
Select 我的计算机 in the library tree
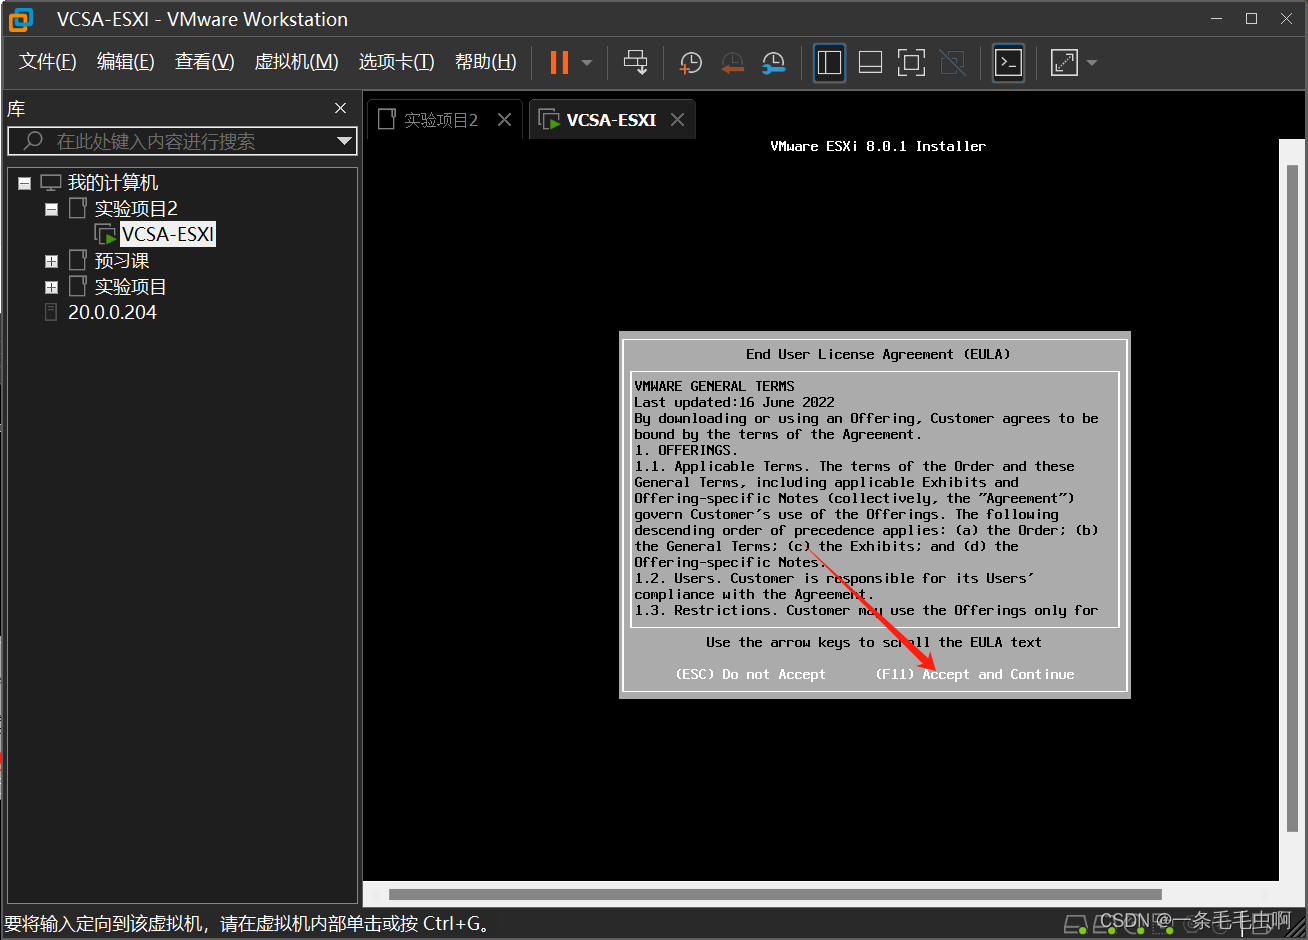click(x=113, y=183)
